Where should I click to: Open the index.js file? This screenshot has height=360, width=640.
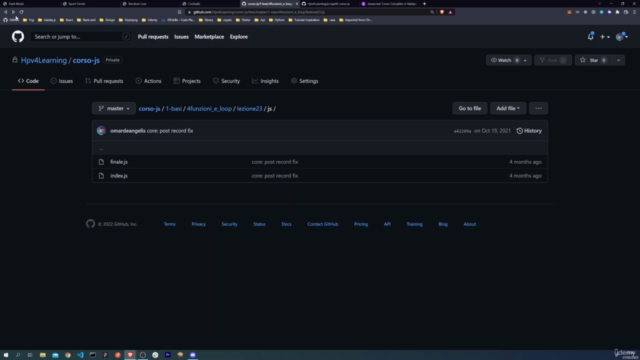click(x=119, y=176)
